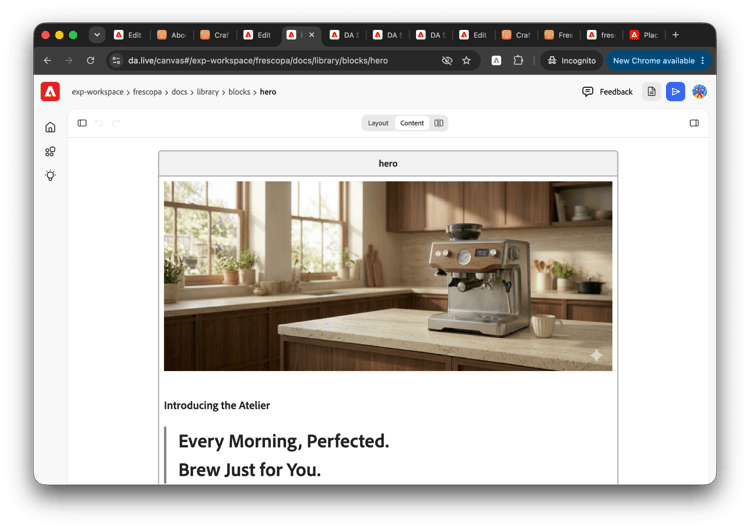Click the browser forward arrow
The image size is (750, 529).
69,60
